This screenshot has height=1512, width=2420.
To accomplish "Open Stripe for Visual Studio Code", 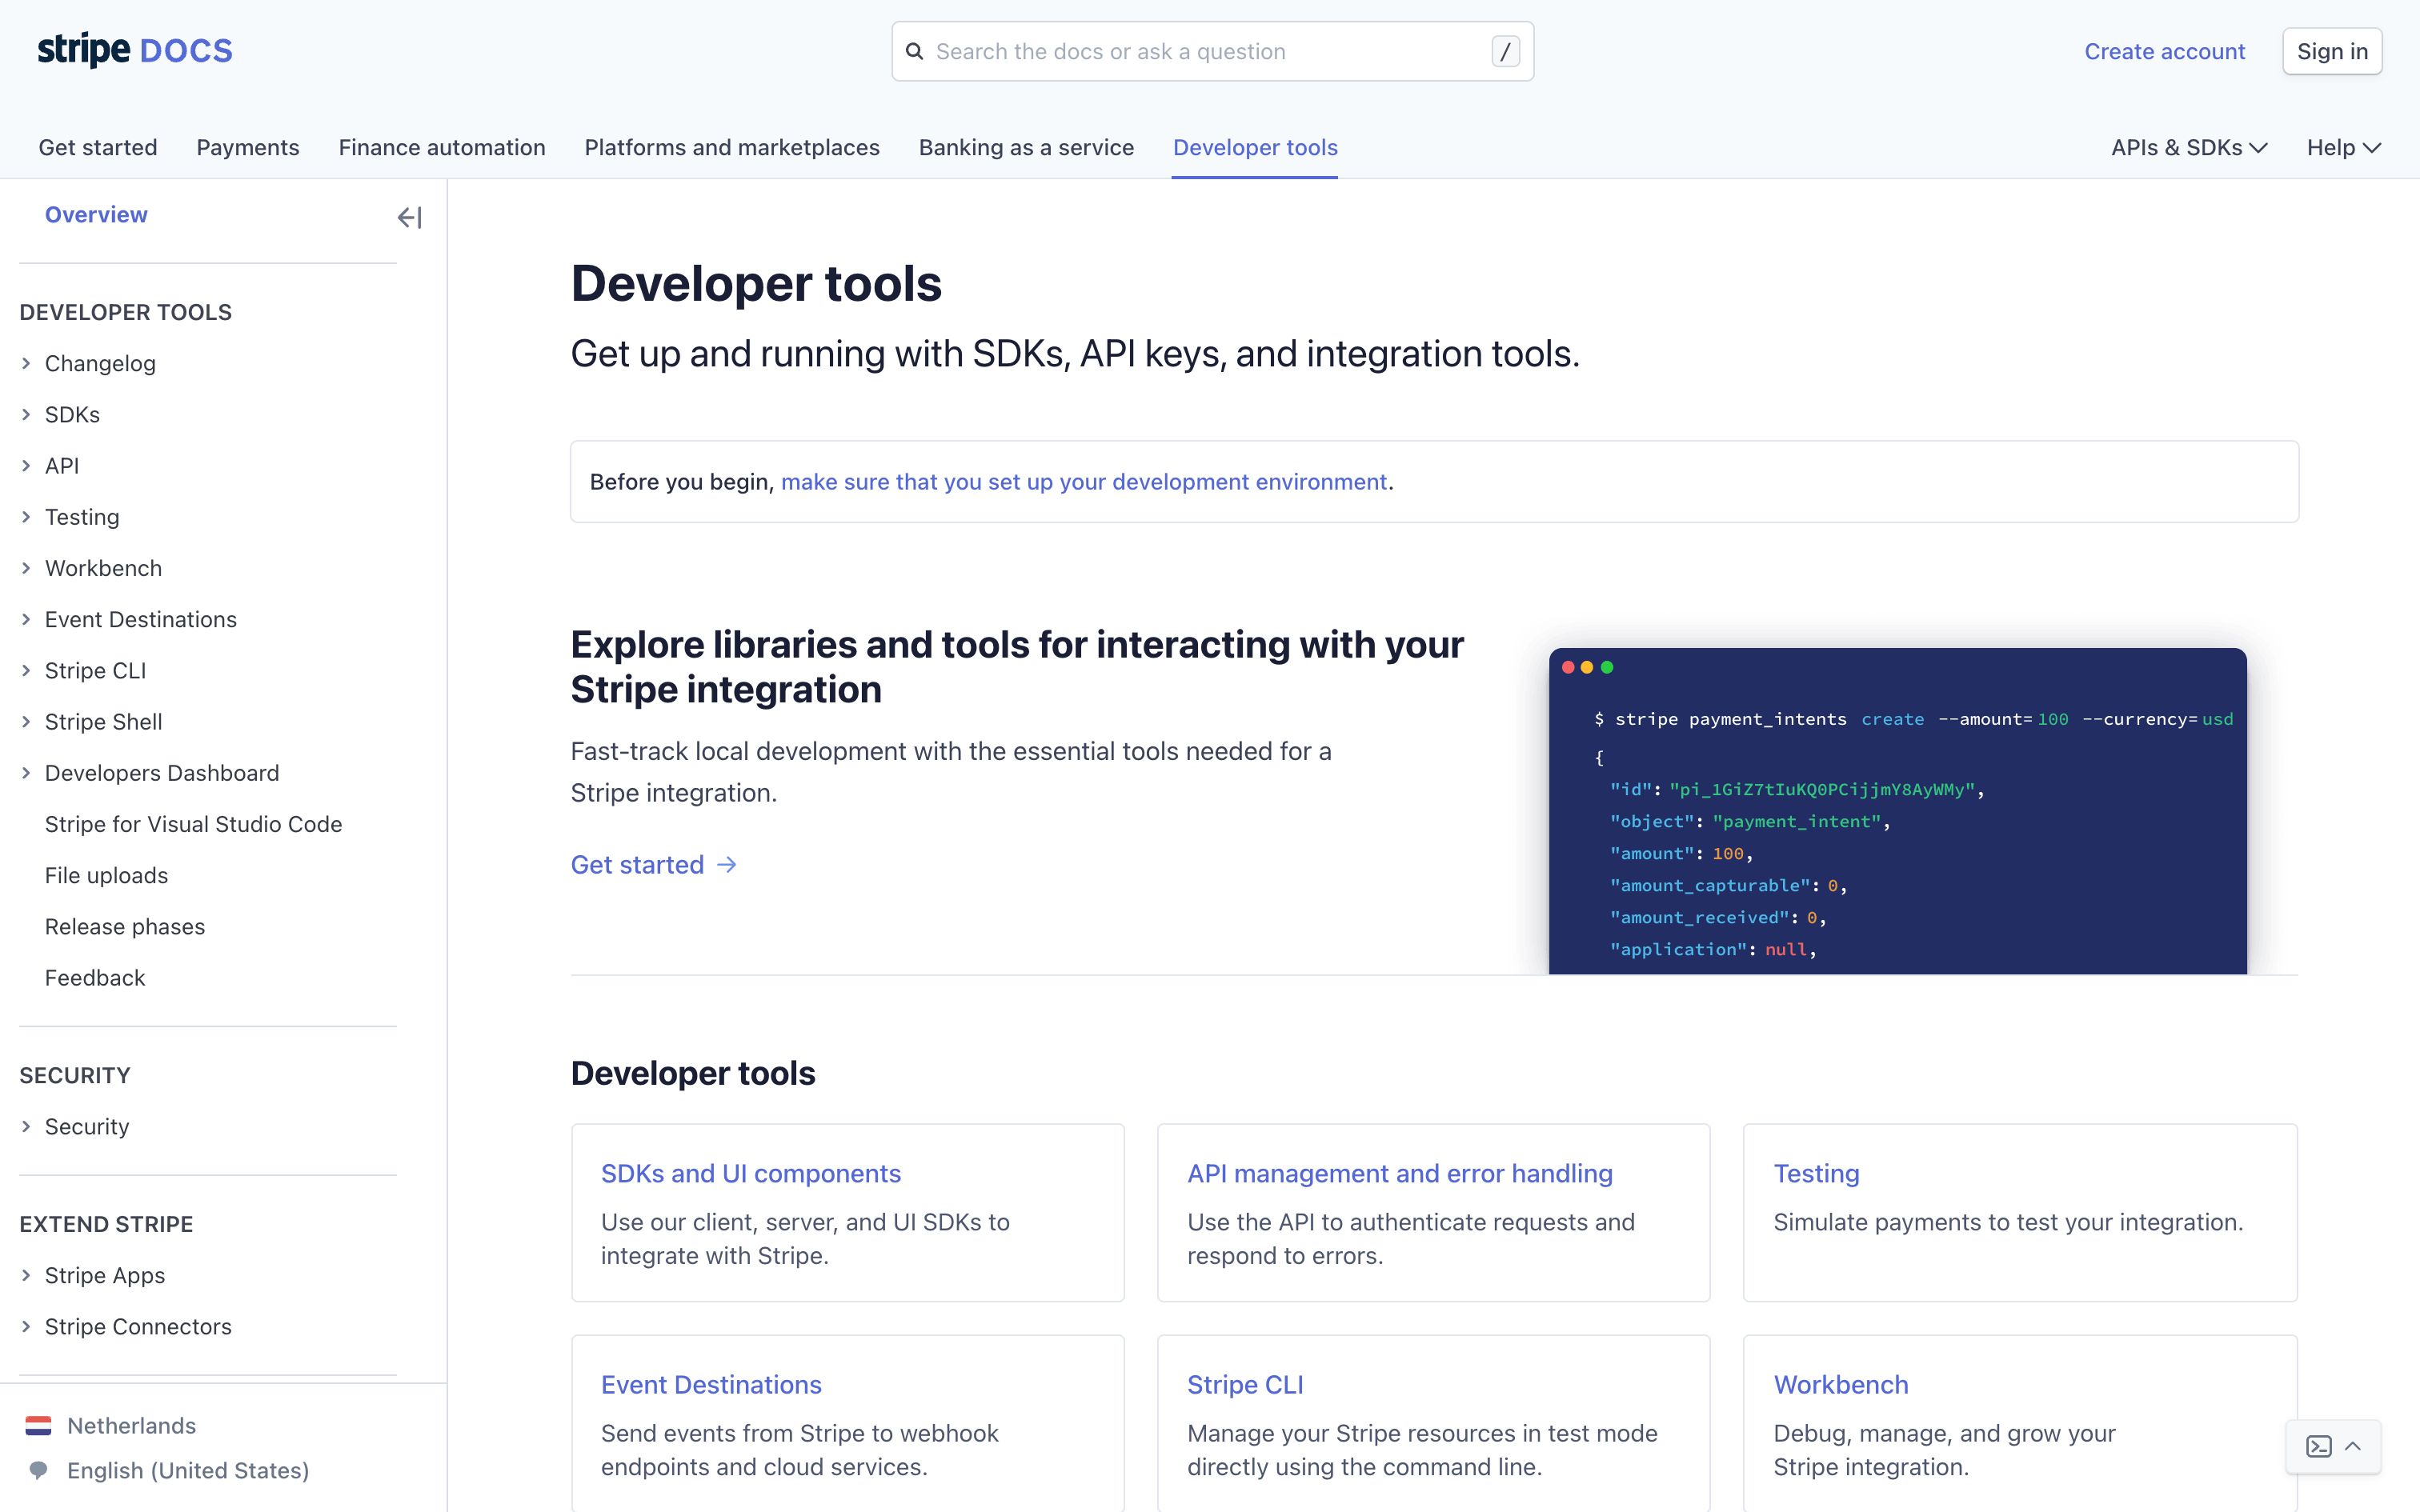I will [x=194, y=824].
